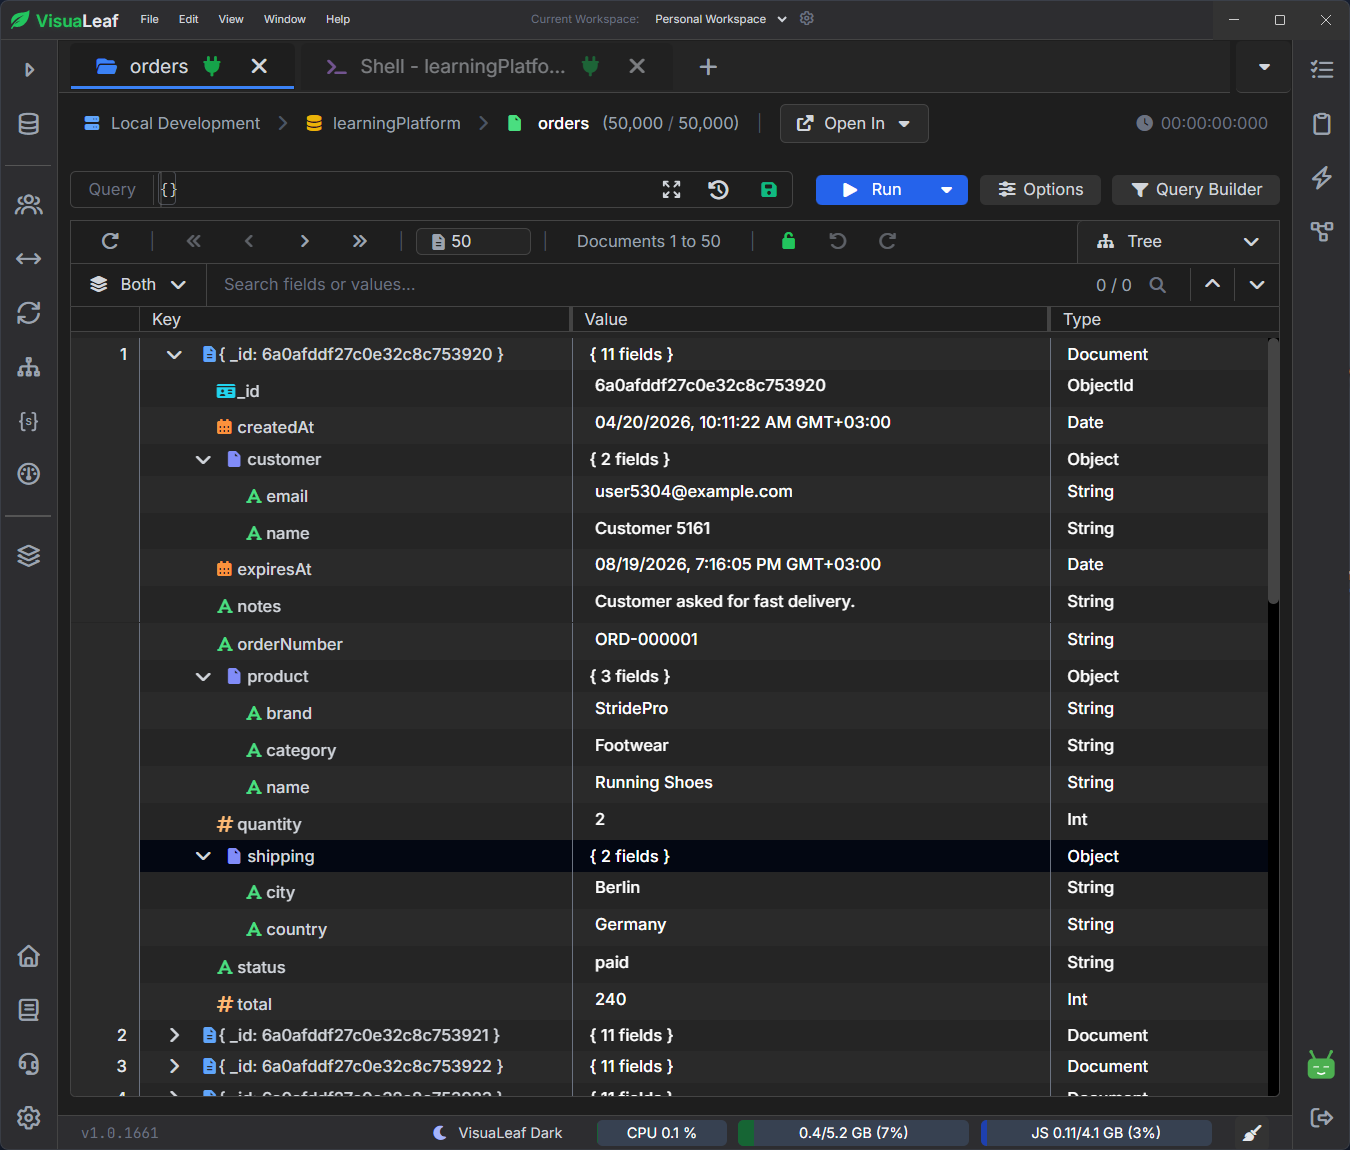The height and width of the screenshot is (1150, 1350).
Task: Click the learningPlatform breadcrumb
Action: point(383,124)
